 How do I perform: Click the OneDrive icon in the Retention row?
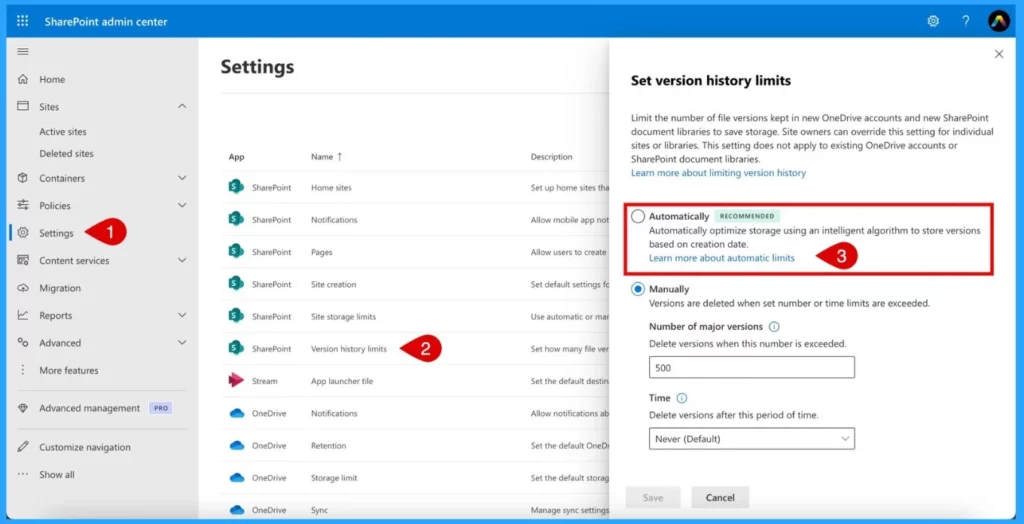[236, 445]
